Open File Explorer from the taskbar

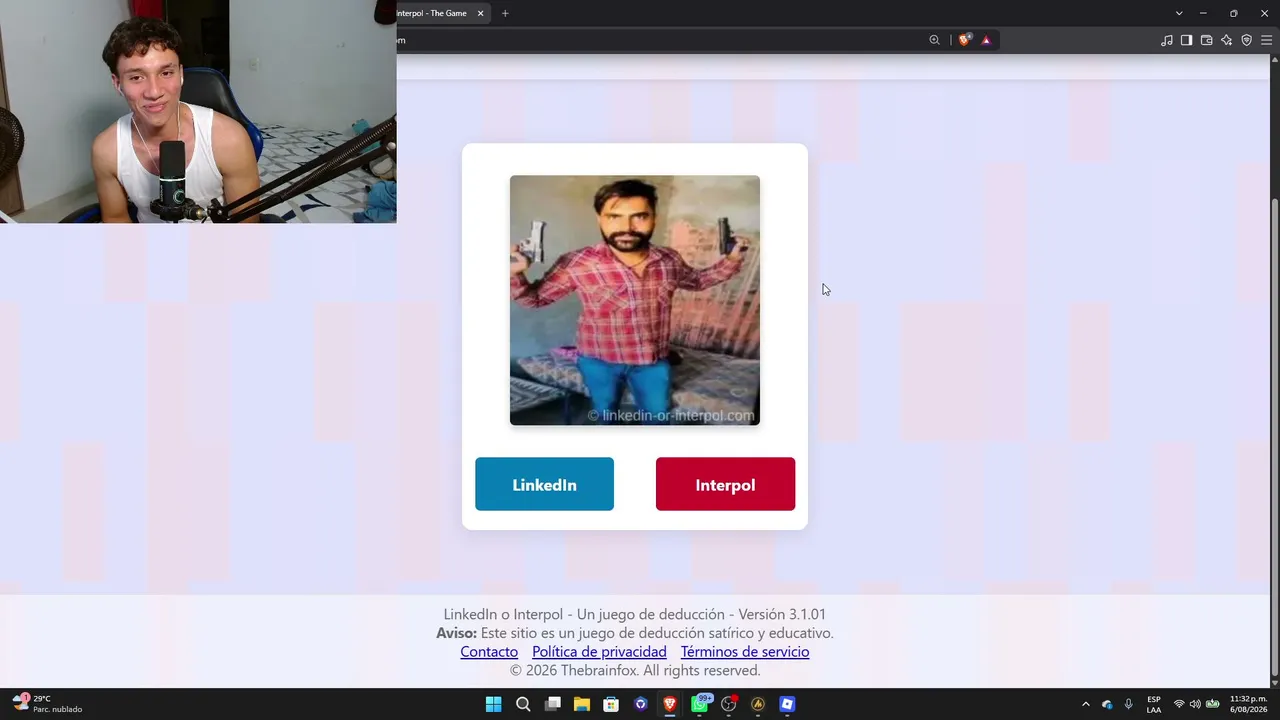click(x=582, y=704)
